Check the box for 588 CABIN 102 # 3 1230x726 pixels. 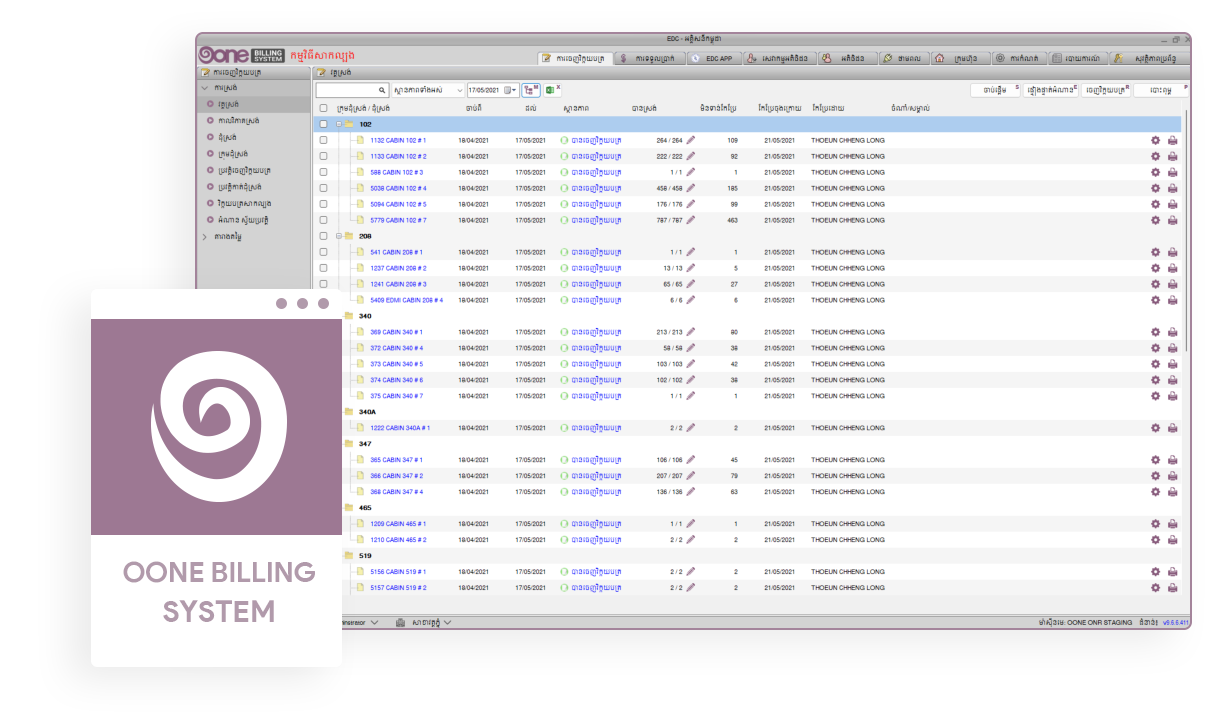323,172
